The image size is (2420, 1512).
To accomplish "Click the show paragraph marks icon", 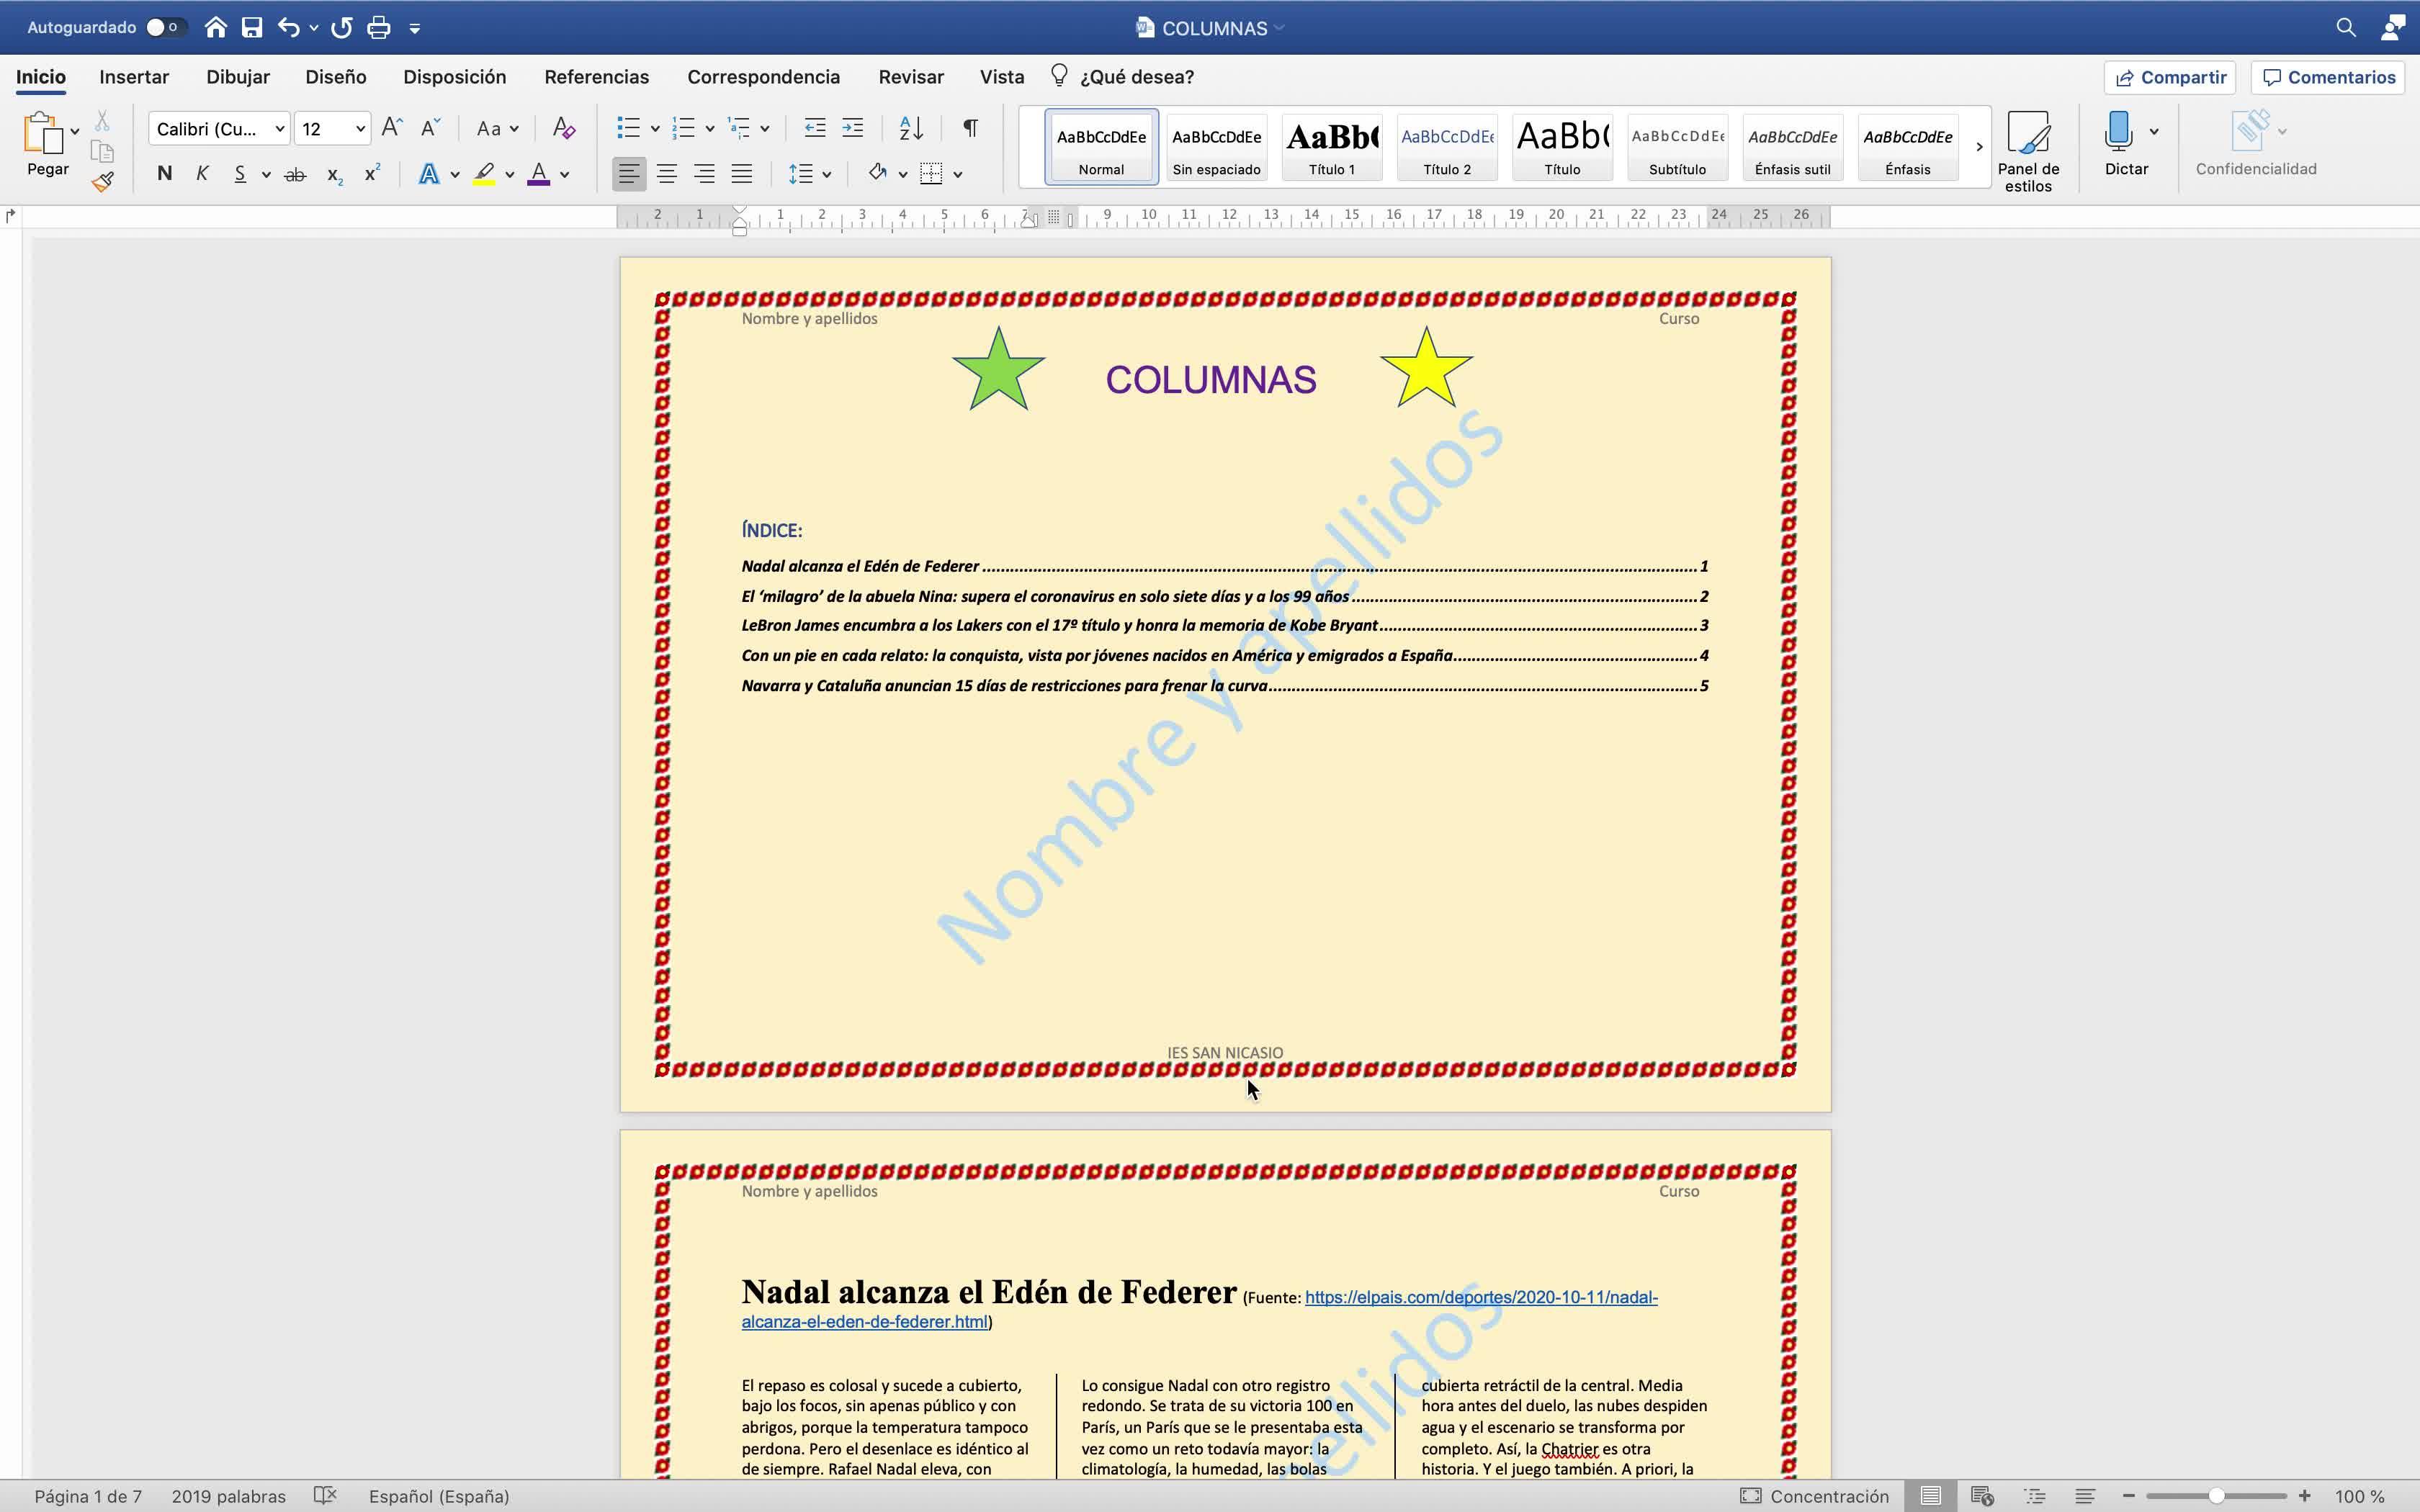I will 969,128.
